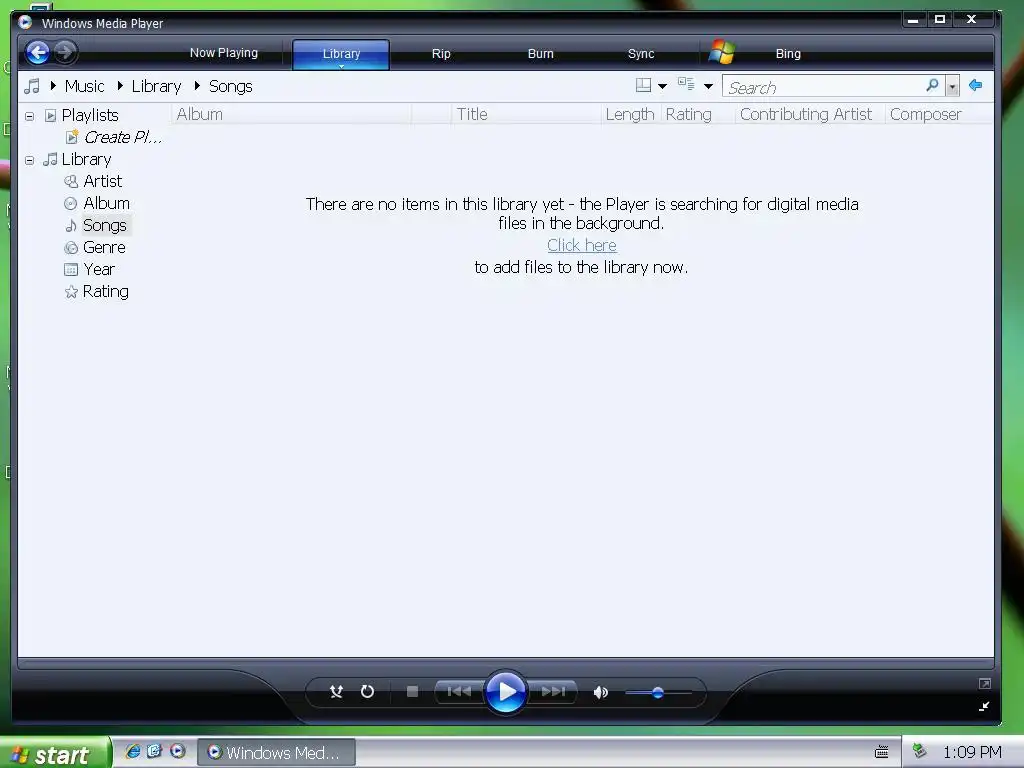
Task: Adjust the volume slider
Action: (658, 692)
